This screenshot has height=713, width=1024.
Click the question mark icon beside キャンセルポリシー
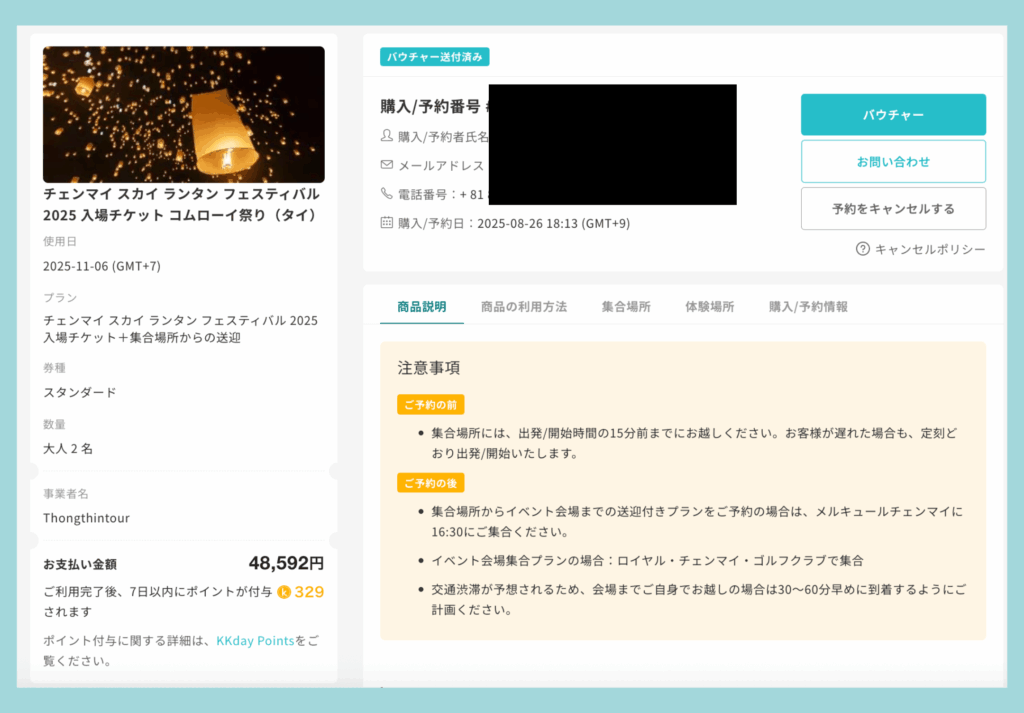coord(862,249)
